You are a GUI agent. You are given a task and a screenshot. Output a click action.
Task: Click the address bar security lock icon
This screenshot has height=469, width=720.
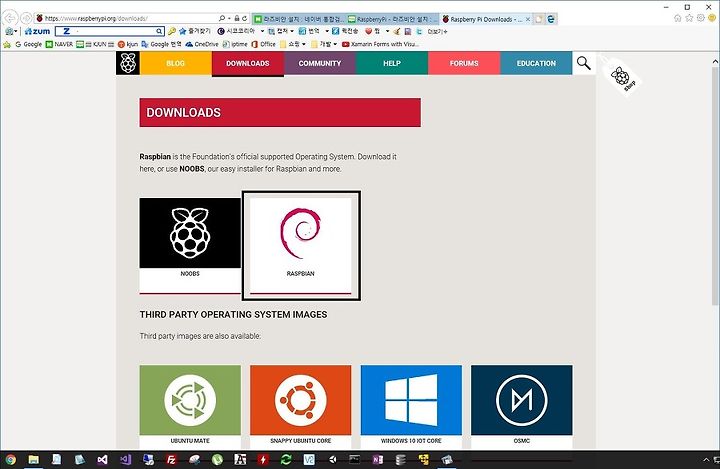(237, 18)
